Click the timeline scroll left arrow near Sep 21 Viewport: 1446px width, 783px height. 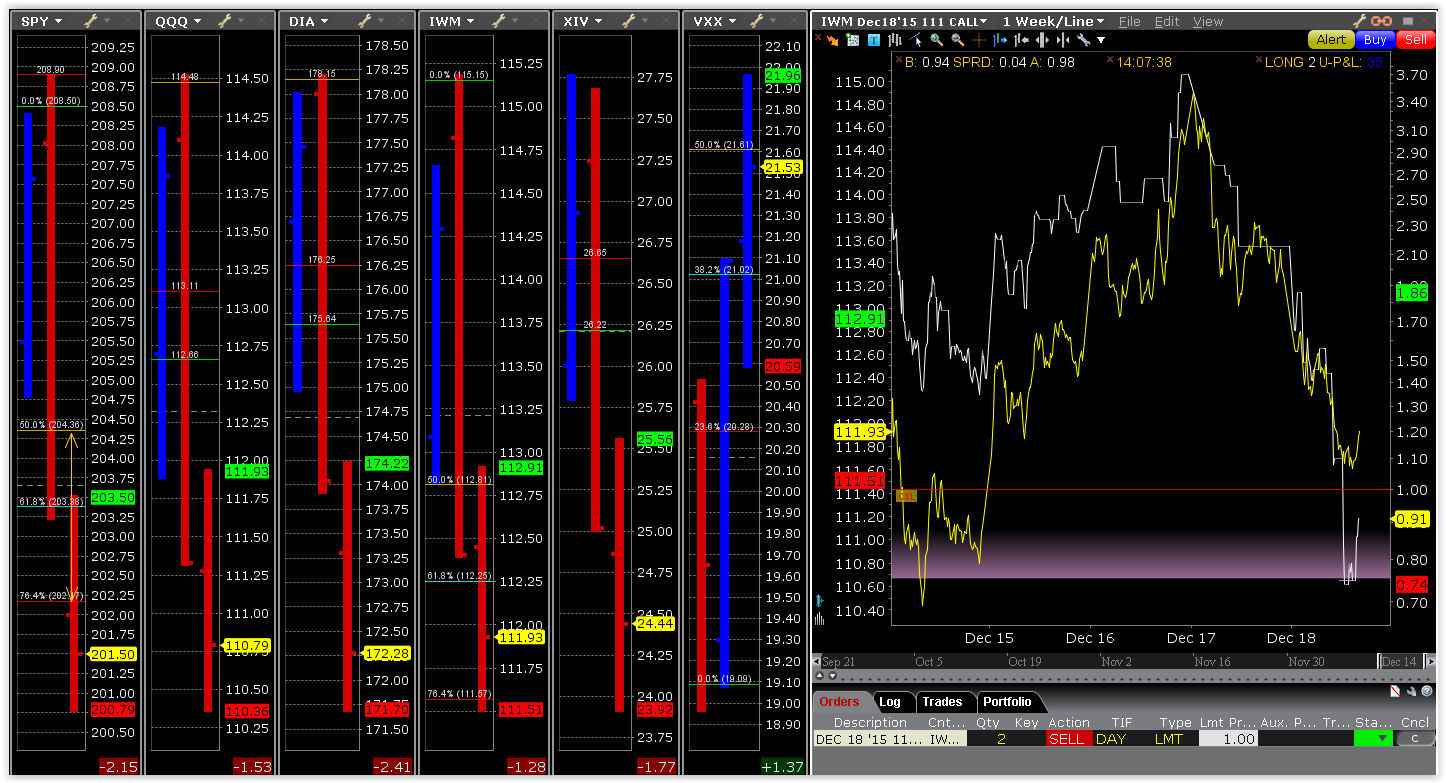click(x=816, y=661)
